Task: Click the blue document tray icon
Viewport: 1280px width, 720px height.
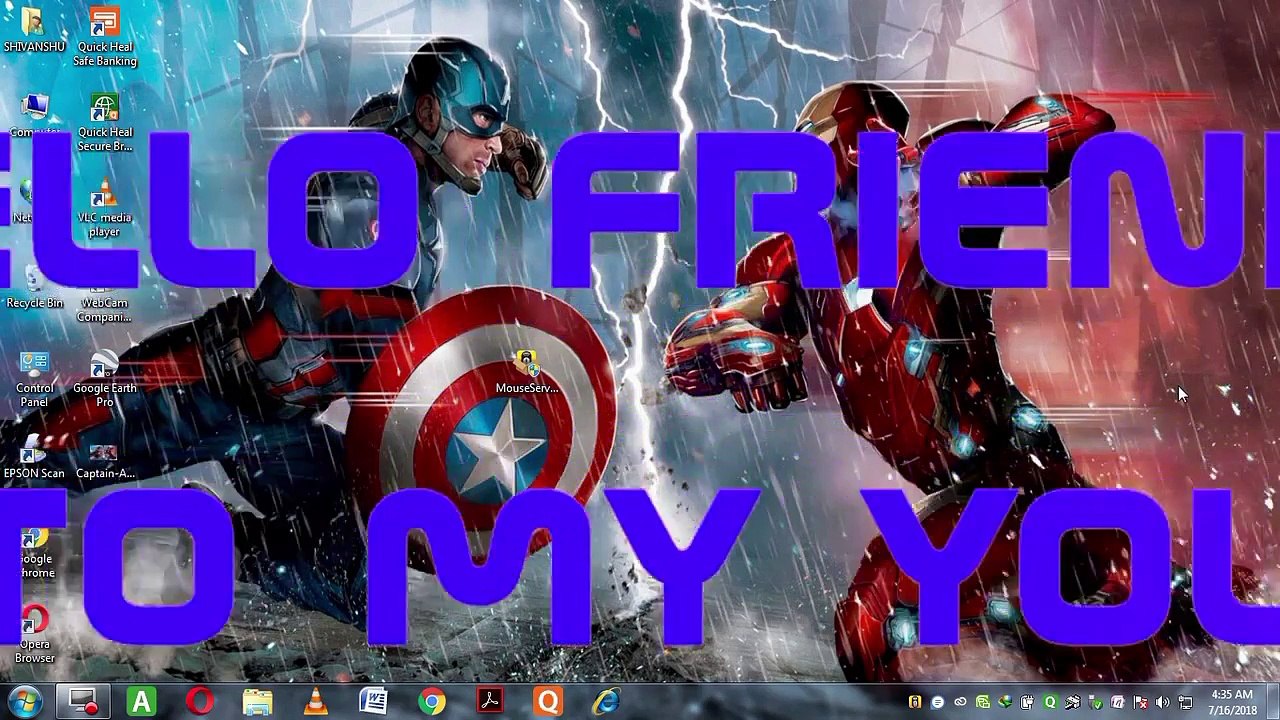Action: click(937, 703)
